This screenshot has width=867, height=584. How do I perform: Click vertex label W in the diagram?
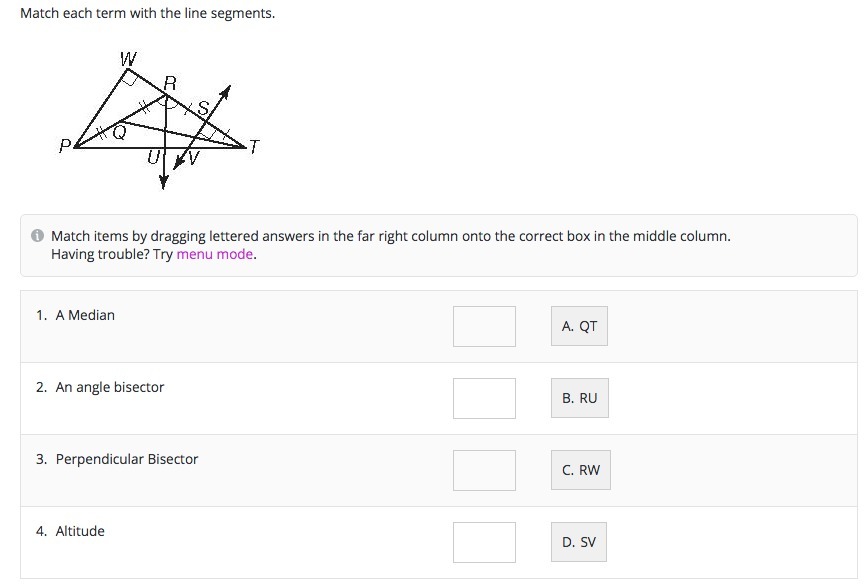(x=128, y=59)
